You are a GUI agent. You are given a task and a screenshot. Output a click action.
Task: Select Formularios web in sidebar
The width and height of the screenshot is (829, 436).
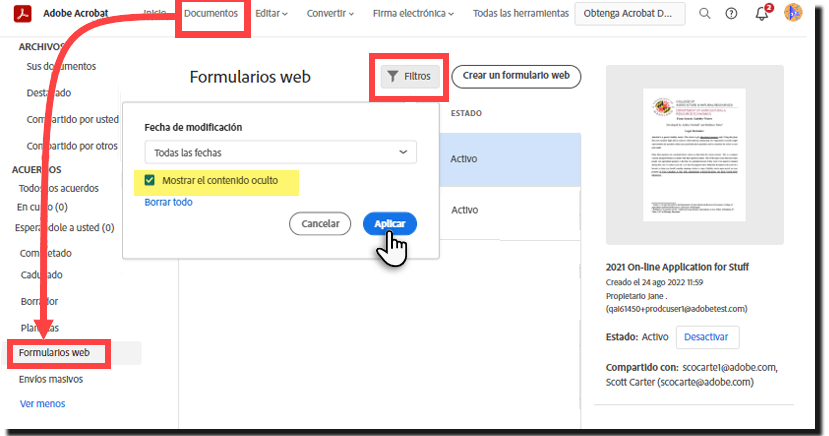point(54,353)
